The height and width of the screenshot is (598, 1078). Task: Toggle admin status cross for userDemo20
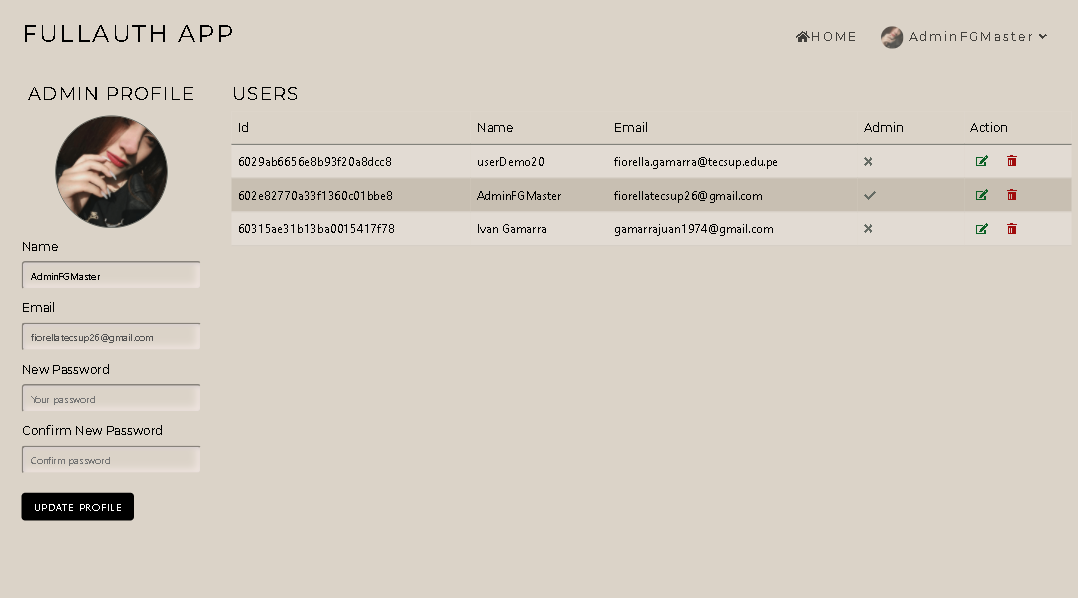click(x=868, y=160)
